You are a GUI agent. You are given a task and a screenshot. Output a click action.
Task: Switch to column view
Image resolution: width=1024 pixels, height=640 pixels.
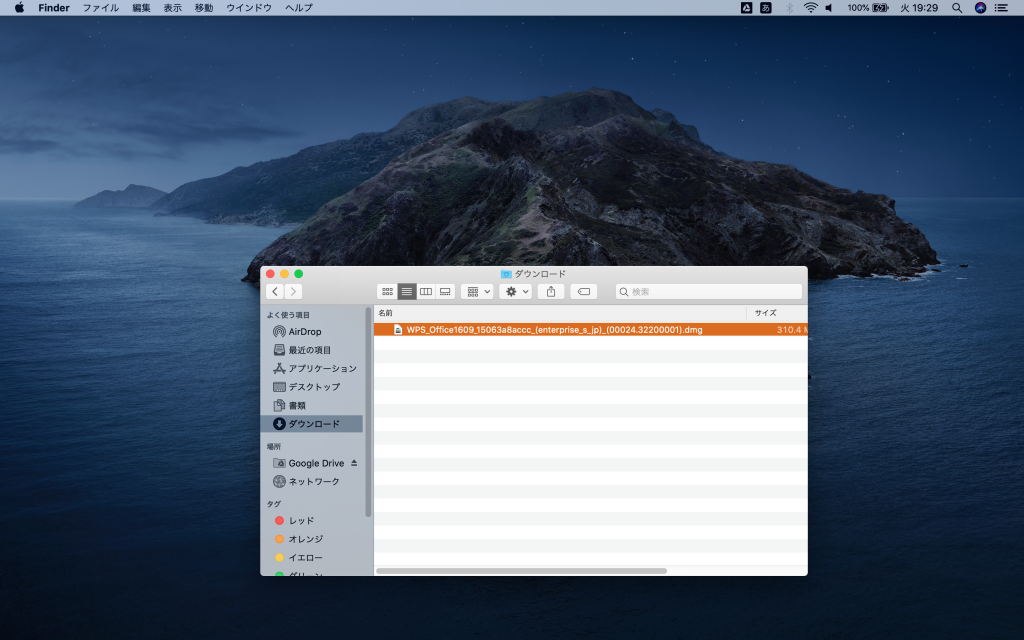click(425, 291)
